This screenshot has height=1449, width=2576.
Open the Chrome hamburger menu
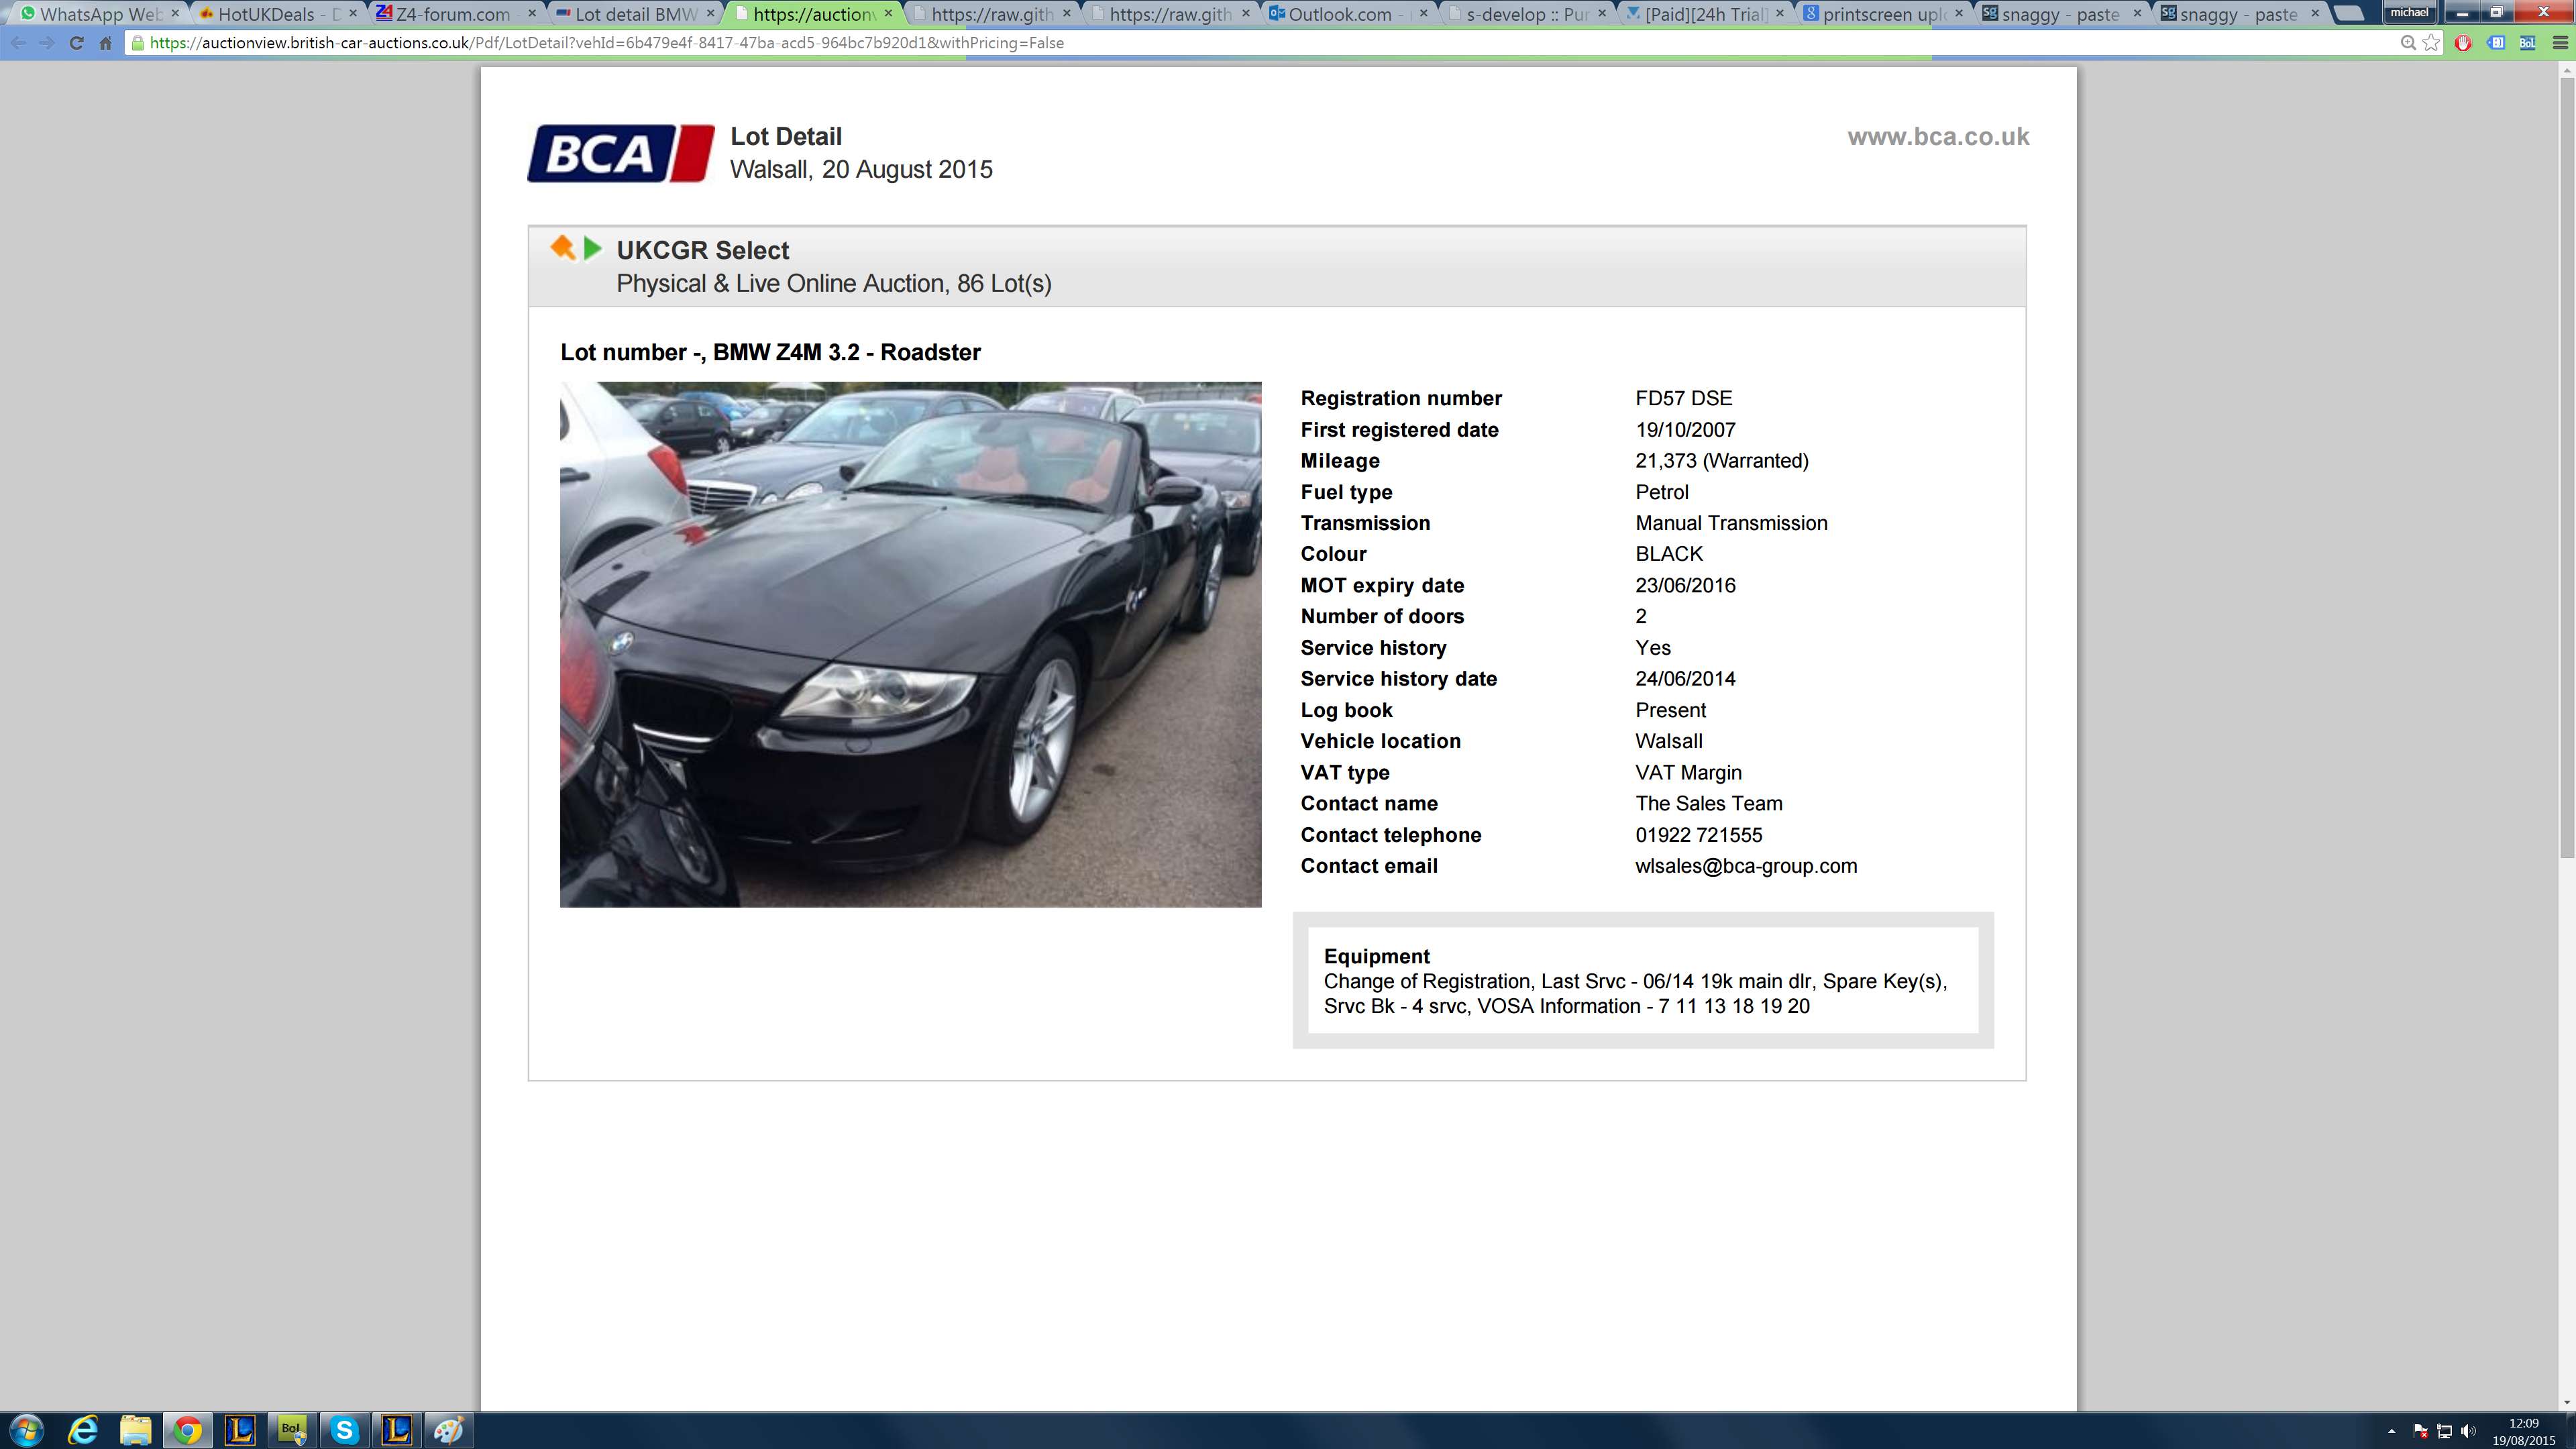click(x=2560, y=43)
